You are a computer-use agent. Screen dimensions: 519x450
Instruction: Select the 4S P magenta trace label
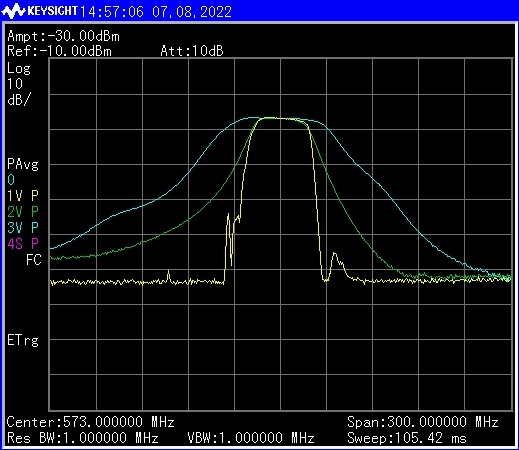(x=23, y=244)
